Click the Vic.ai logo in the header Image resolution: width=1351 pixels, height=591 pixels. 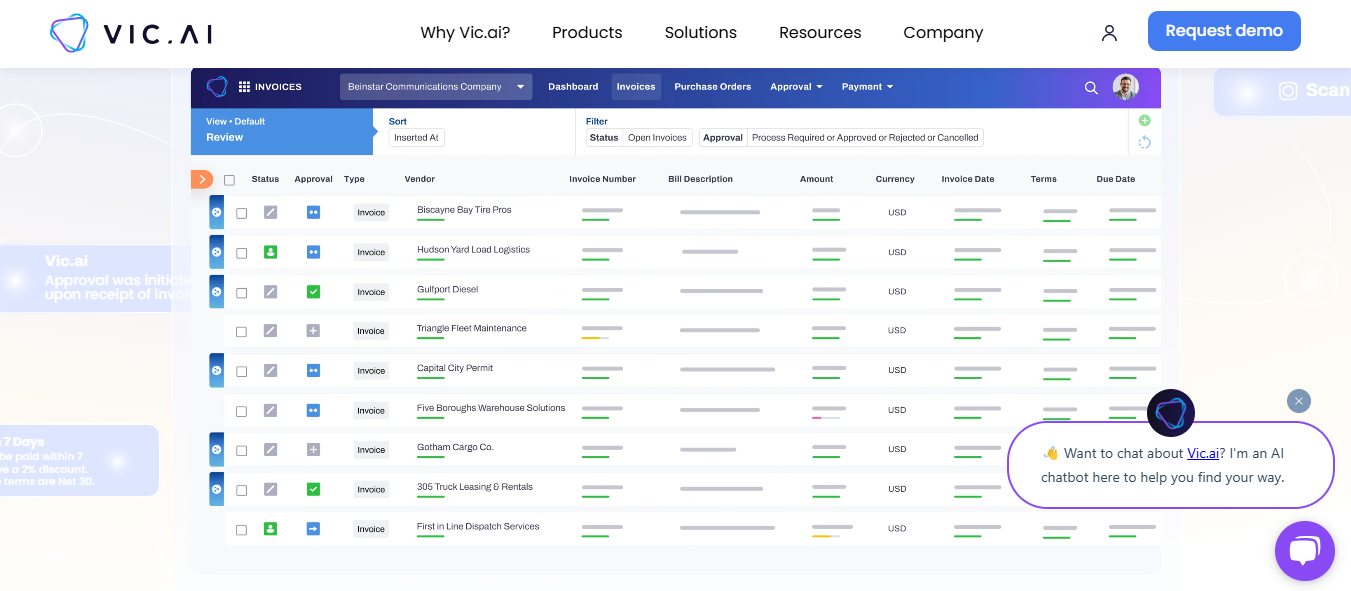pos(131,33)
